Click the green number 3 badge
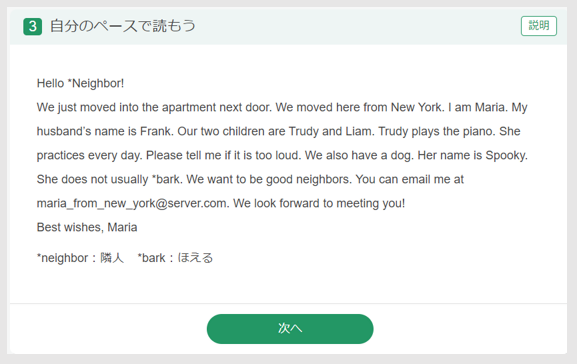 32,26
